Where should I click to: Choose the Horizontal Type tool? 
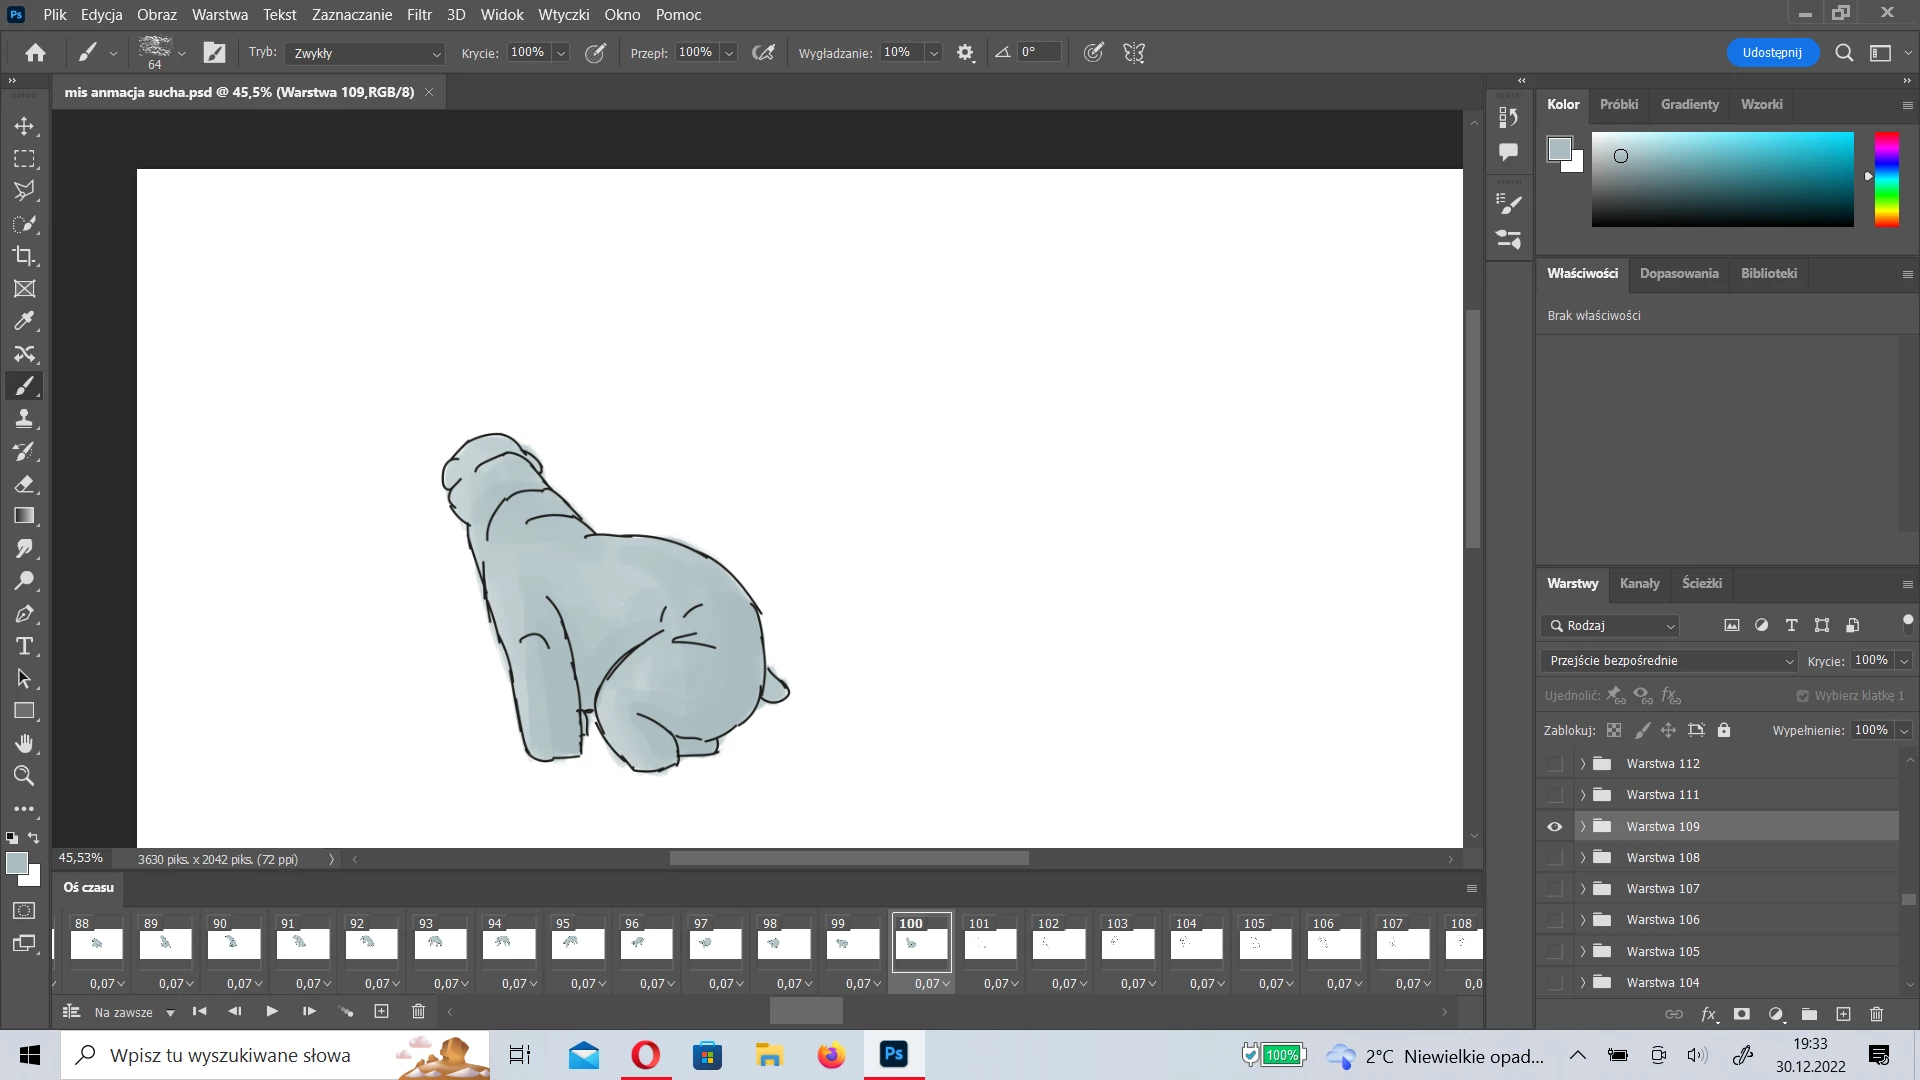click(24, 646)
